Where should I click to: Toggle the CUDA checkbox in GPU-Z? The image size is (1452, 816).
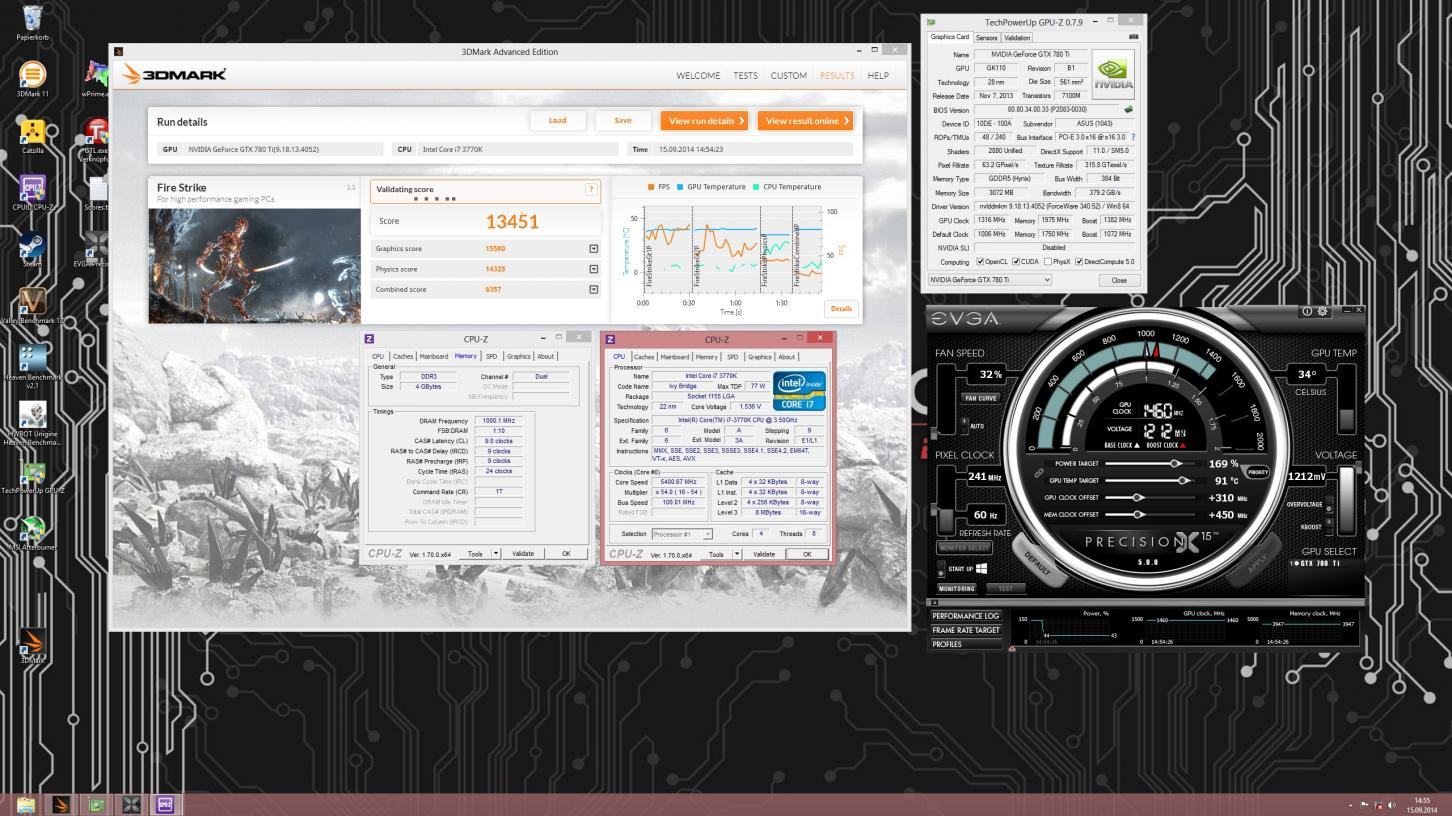click(x=1016, y=262)
